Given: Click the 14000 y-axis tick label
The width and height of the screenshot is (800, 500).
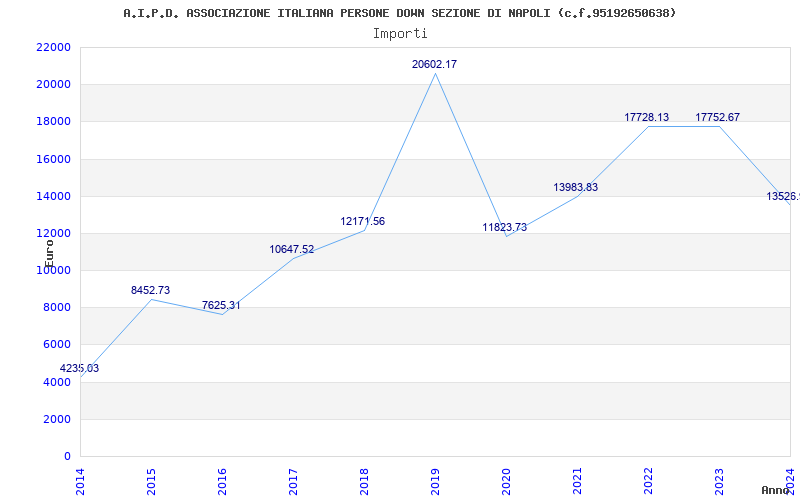Looking at the screenshot, I should (x=53, y=196).
